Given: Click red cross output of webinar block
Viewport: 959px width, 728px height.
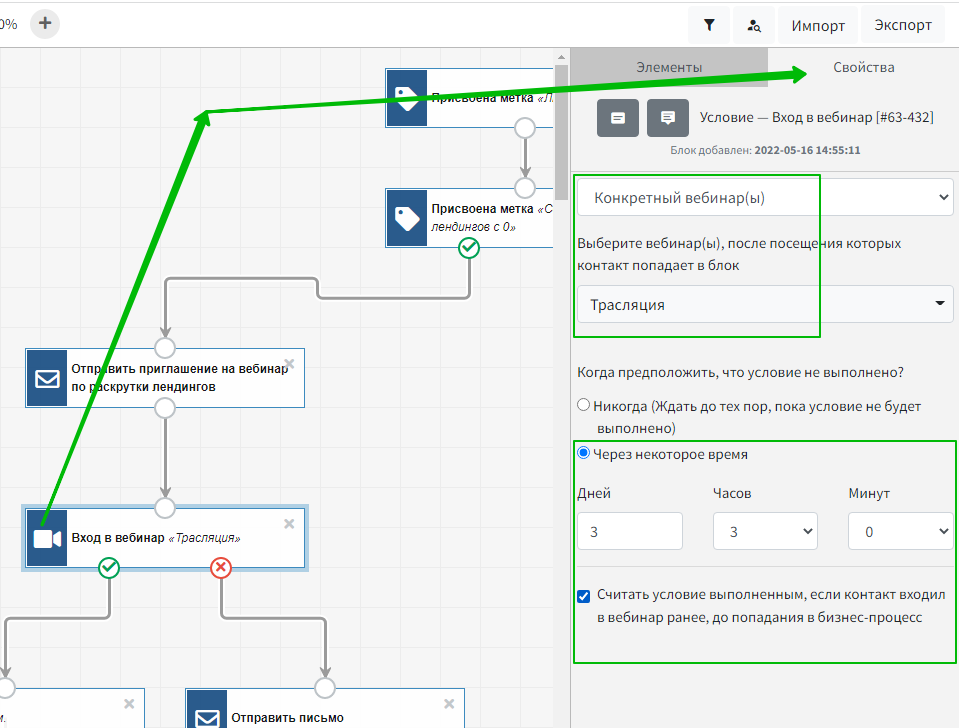Looking at the screenshot, I should [x=221, y=568].
